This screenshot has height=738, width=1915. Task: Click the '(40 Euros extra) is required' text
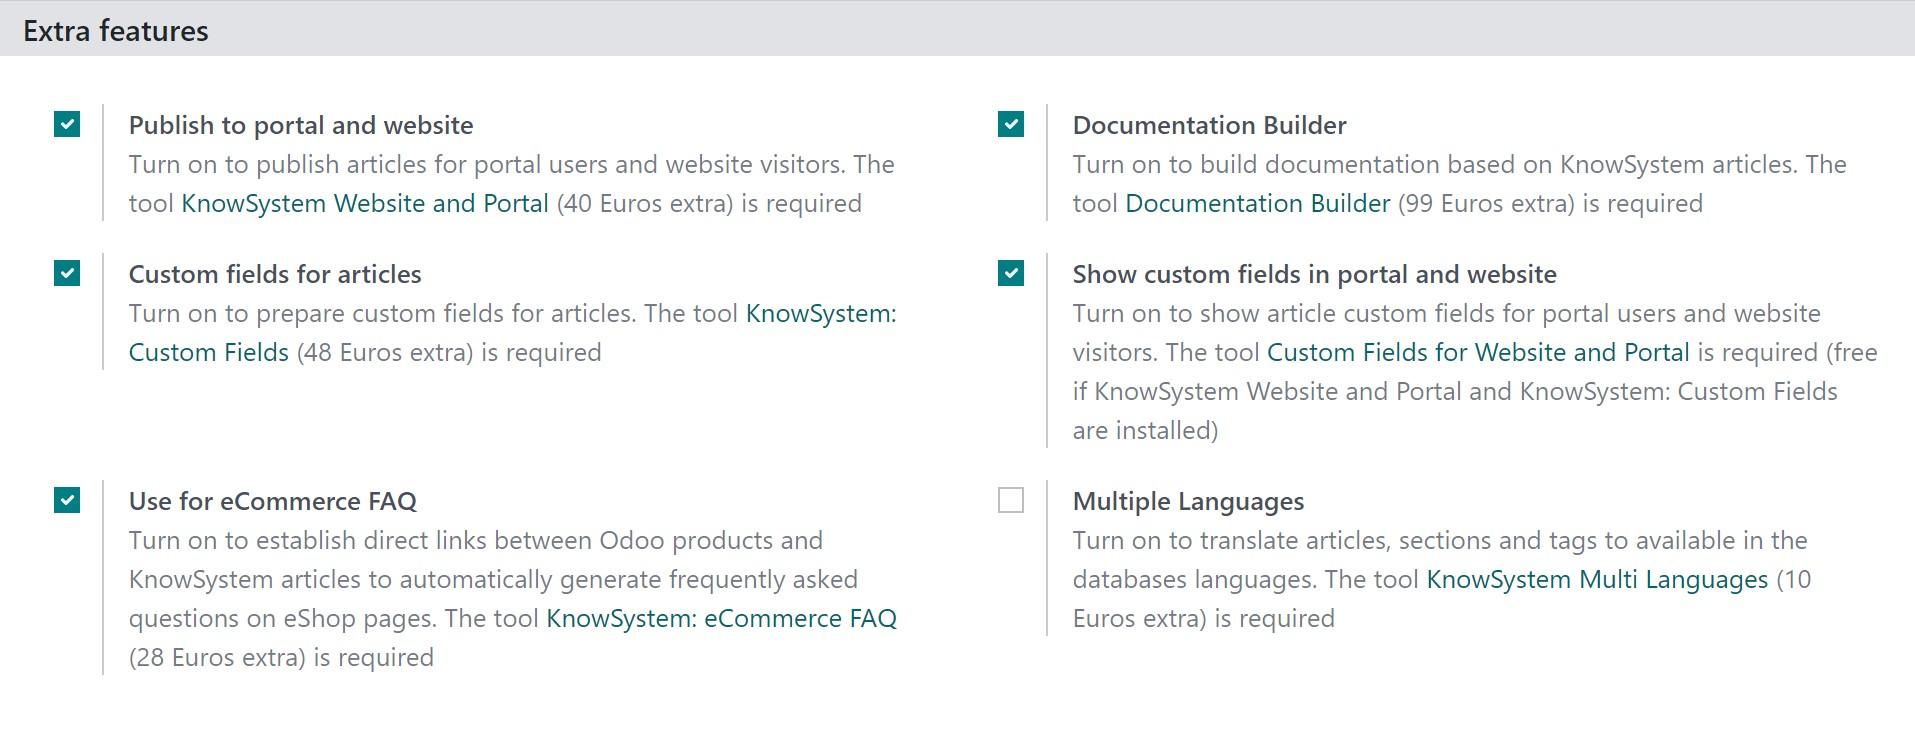click(709, 203)
